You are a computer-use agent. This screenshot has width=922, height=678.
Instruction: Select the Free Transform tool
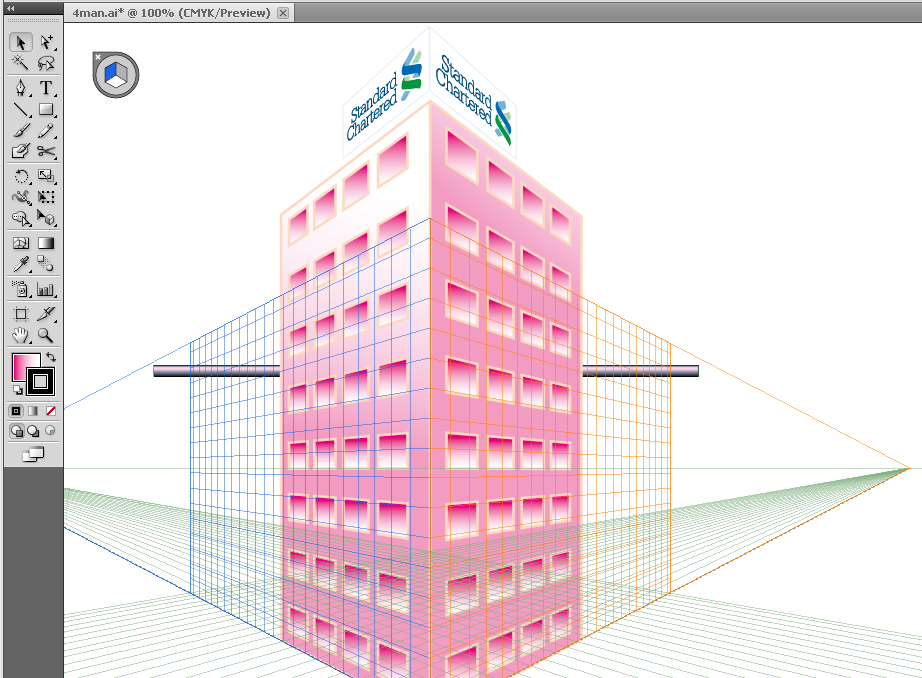(x=46, y=197)
